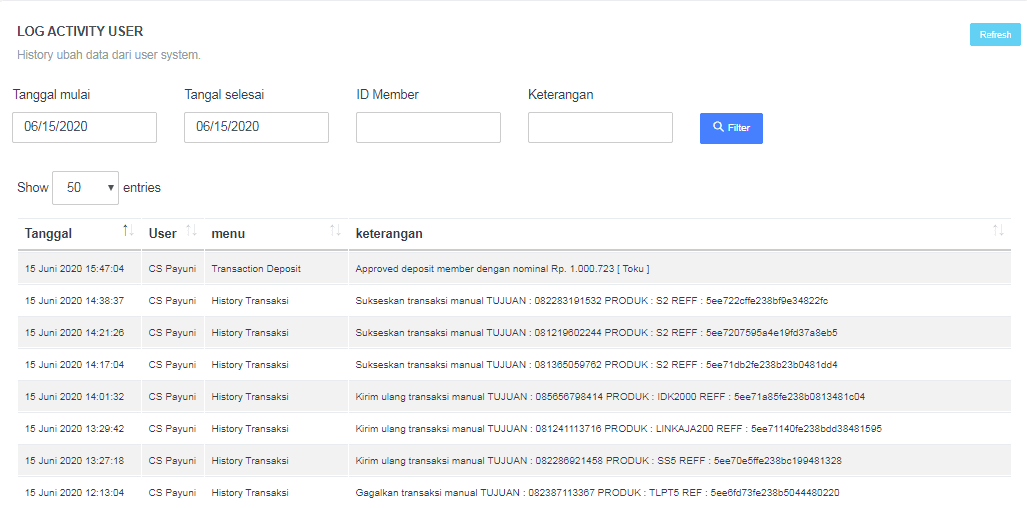The image size is (1027, 508).
Task: Select the 15 Juni 2020 13:29:42 cell
Action: [x=79, y=429]
